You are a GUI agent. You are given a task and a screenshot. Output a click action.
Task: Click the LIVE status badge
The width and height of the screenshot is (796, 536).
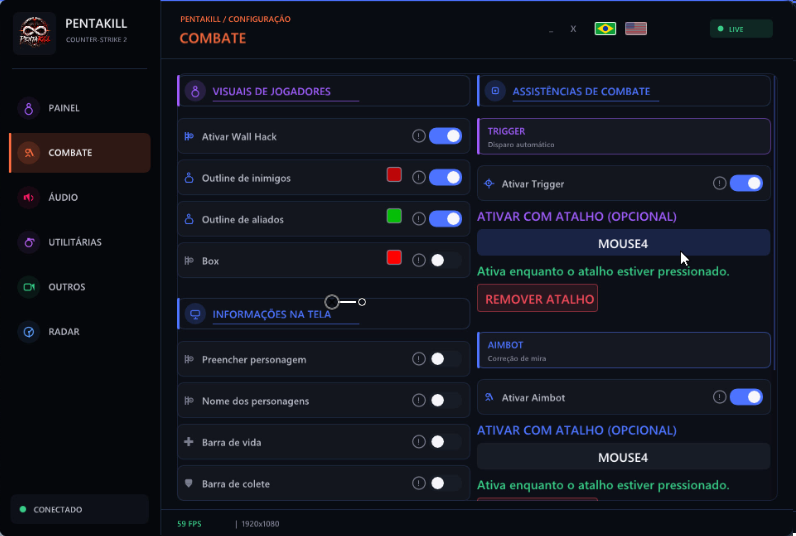pos(741,29)
